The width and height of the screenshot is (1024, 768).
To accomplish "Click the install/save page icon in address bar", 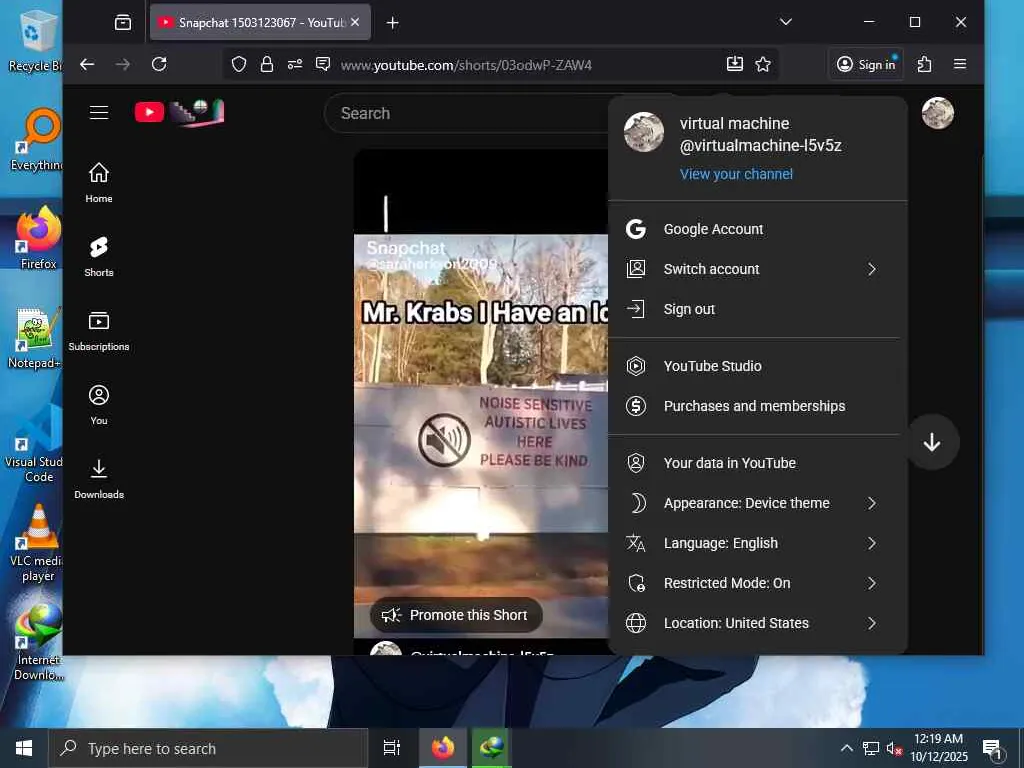I will 735,64.
